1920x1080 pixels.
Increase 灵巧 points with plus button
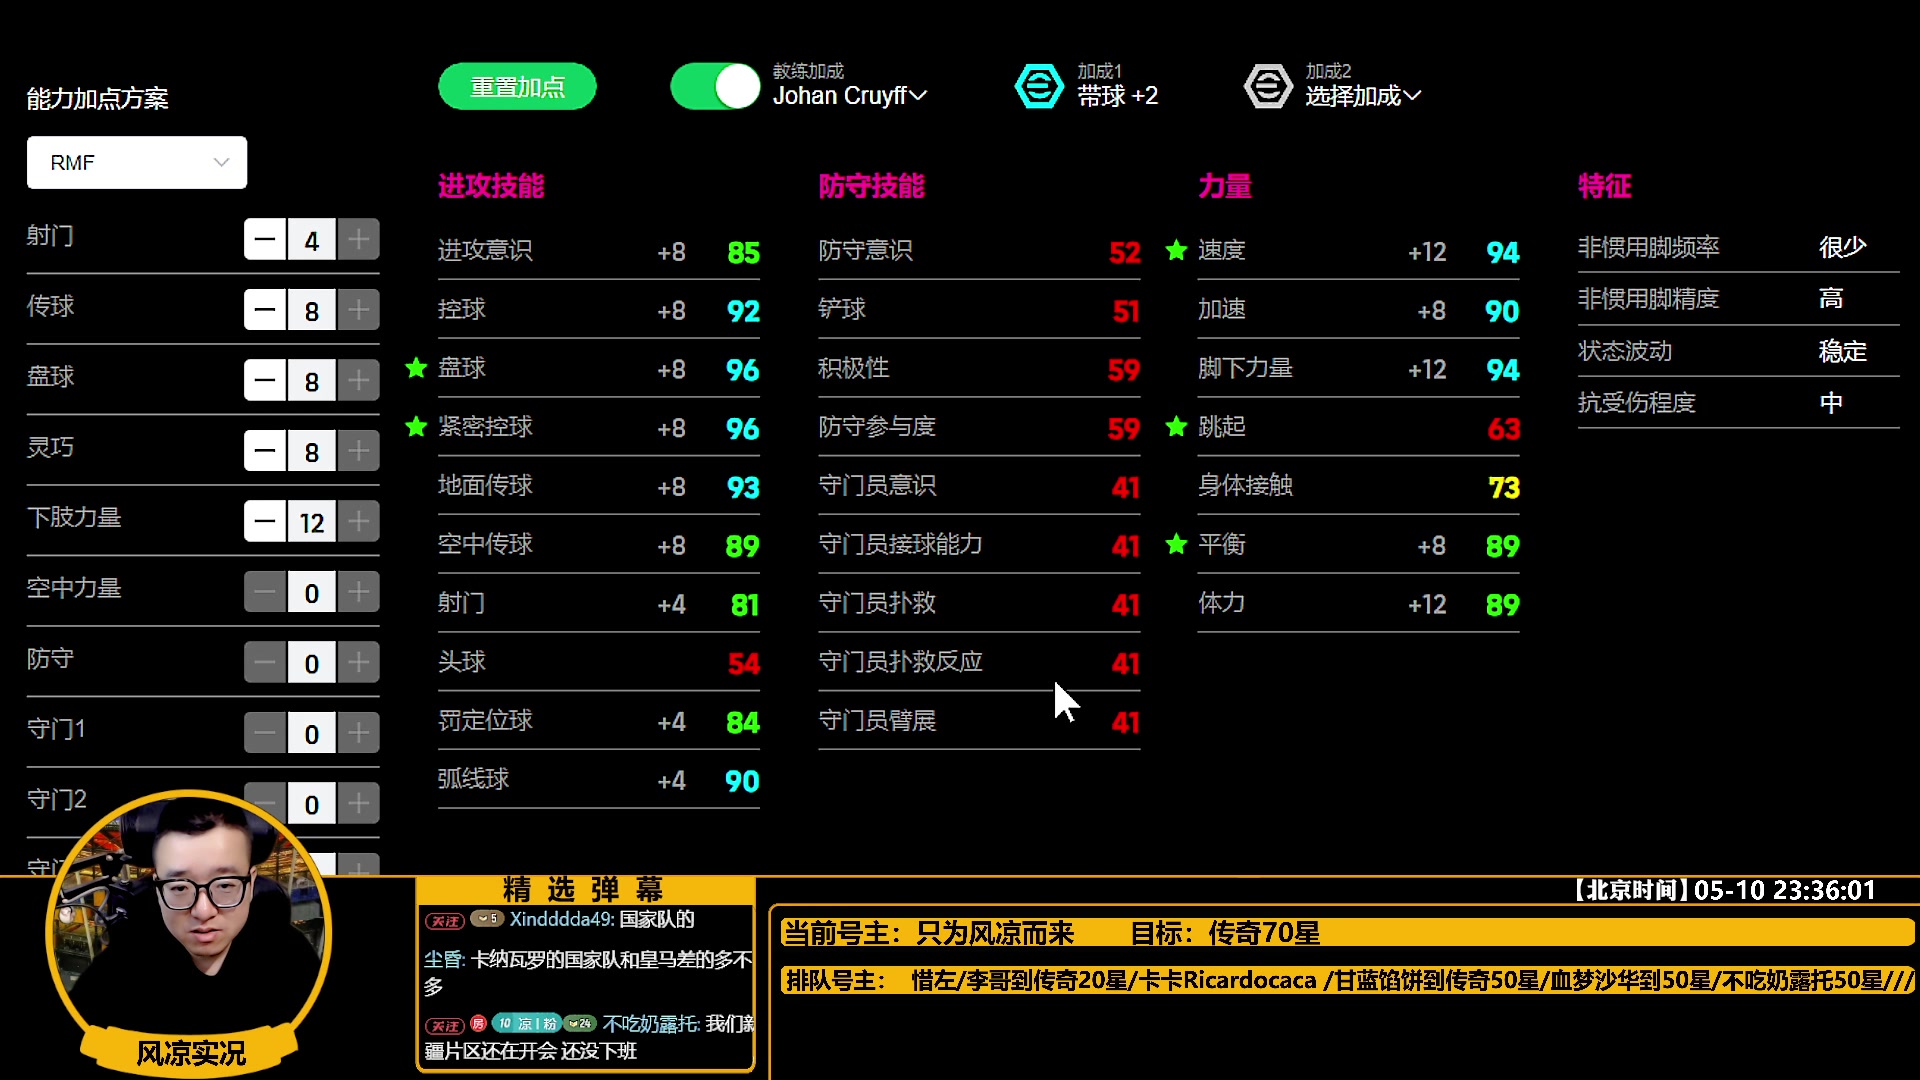[x=359, y=451]
